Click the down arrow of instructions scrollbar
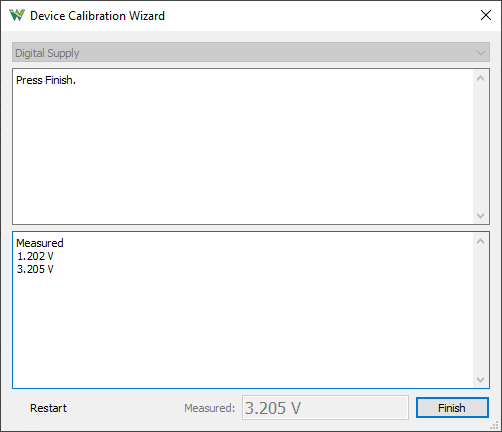Image resolution: width=502 pixels, height=432 pixels. [x=480, y=216]
